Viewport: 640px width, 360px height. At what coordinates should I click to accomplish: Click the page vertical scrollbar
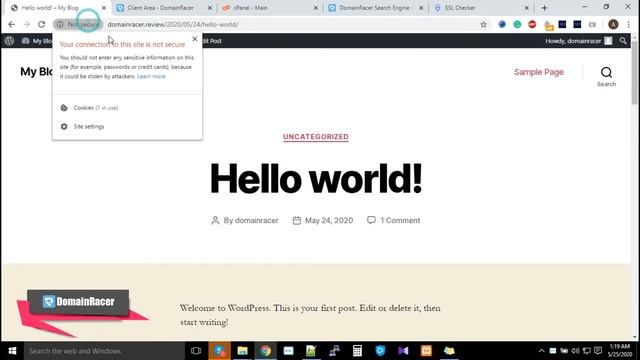click(x=635, y=73)
